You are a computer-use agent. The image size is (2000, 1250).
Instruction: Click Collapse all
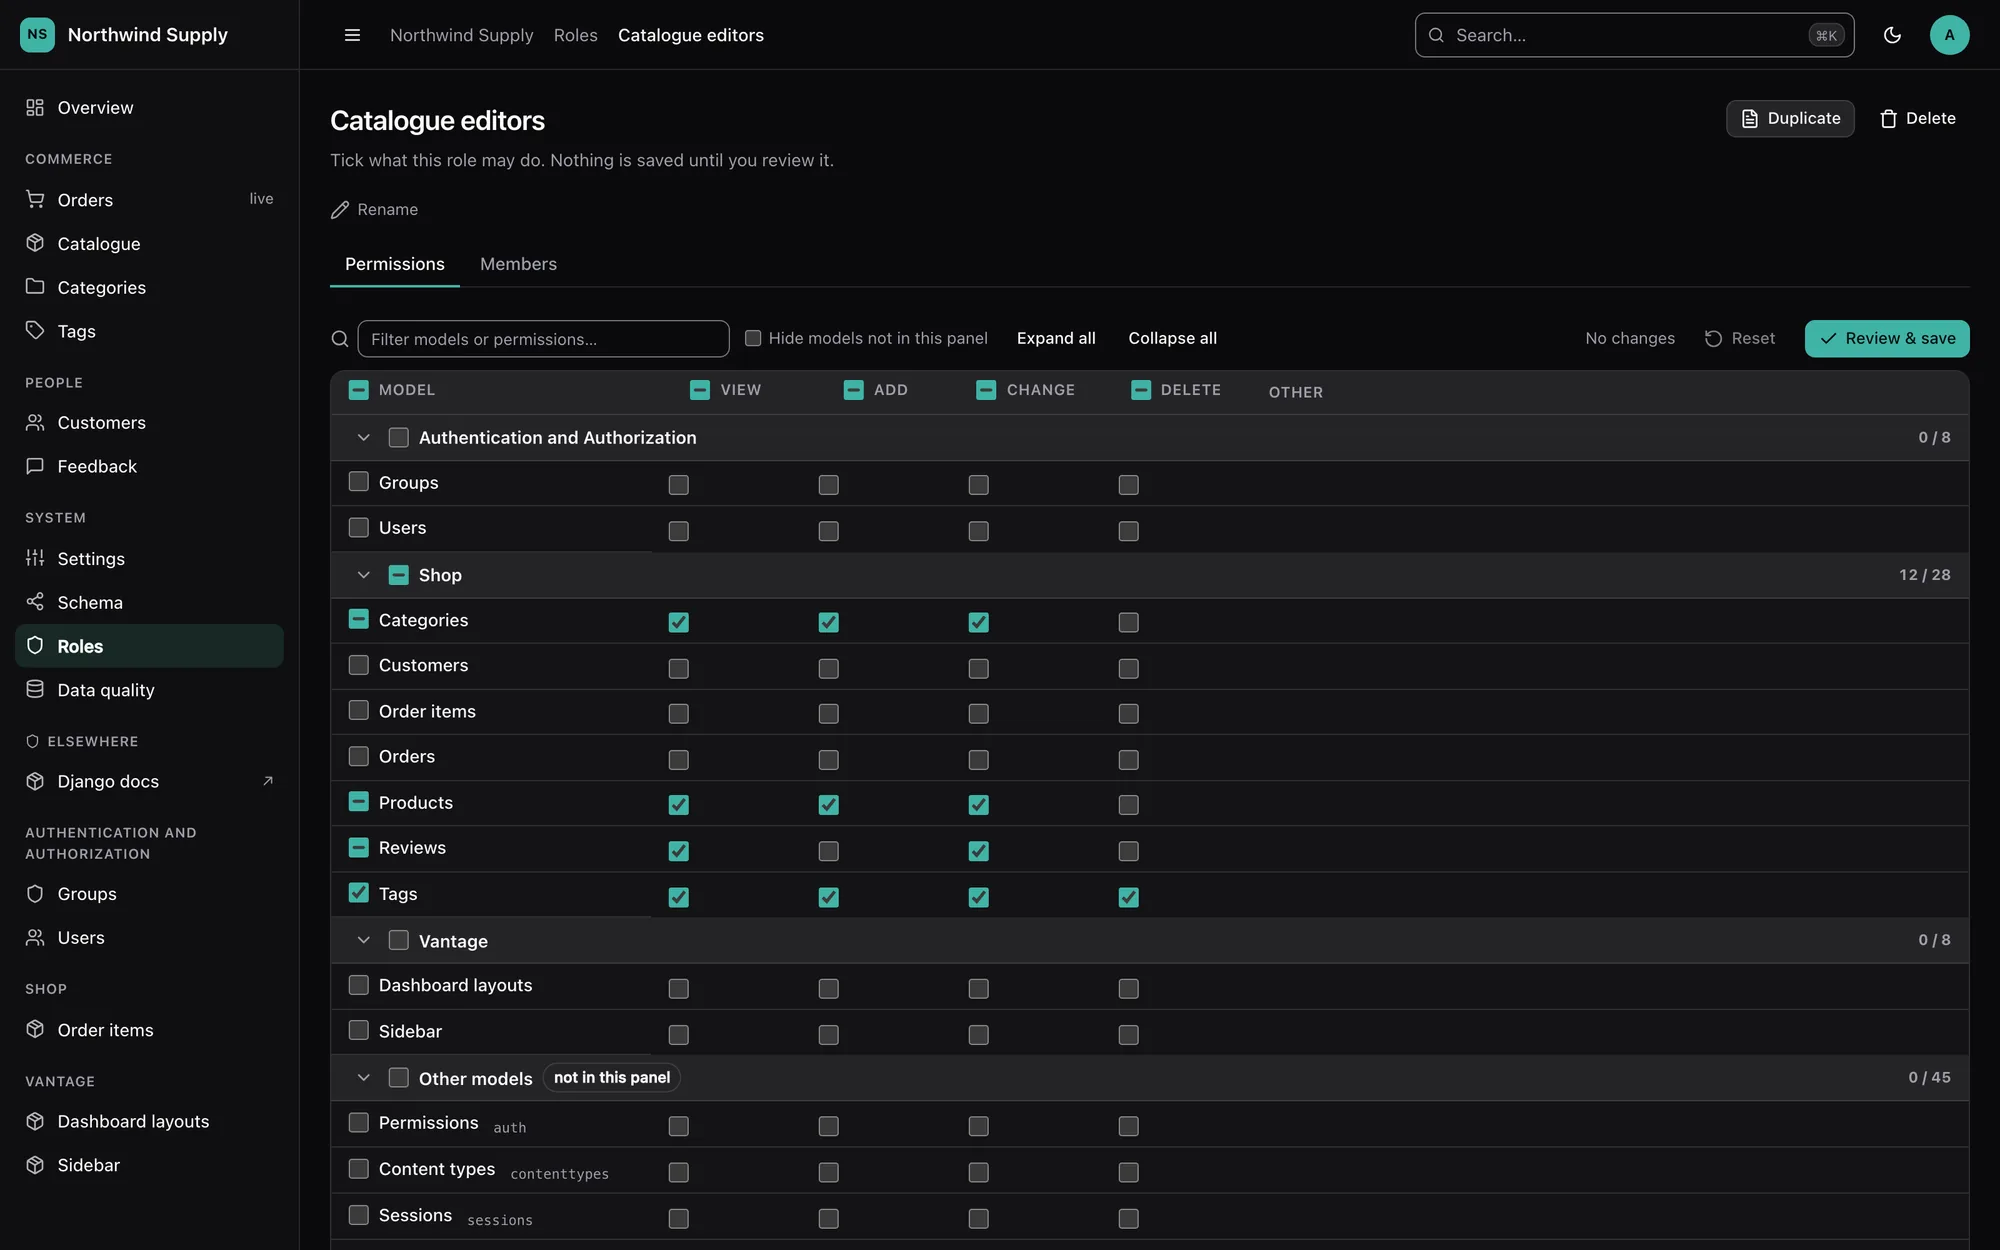(1172, 338)
